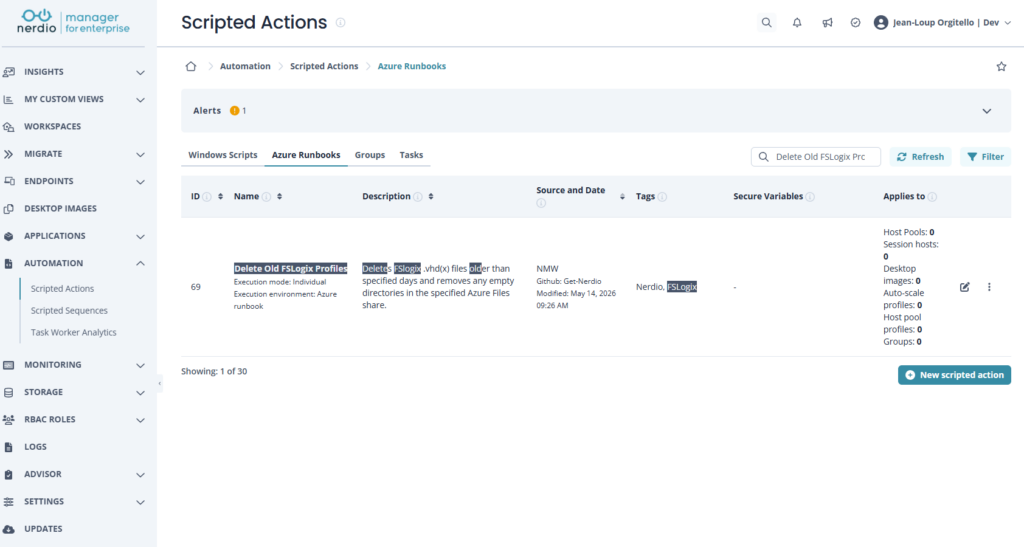
Task: Expand the Storage menu
Action: [x=140, y=392]
